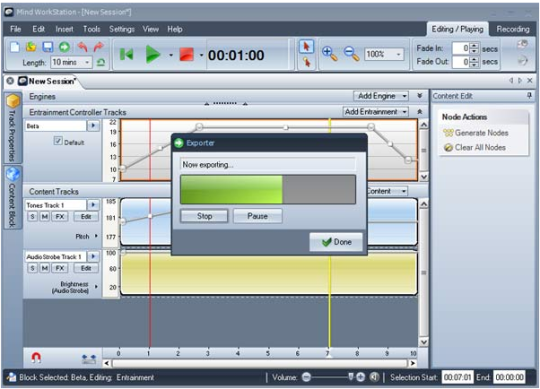Image resolution: width=540 pixels, height=389 pixels.
Task: Undo the last action
Action: click(82, 47)
